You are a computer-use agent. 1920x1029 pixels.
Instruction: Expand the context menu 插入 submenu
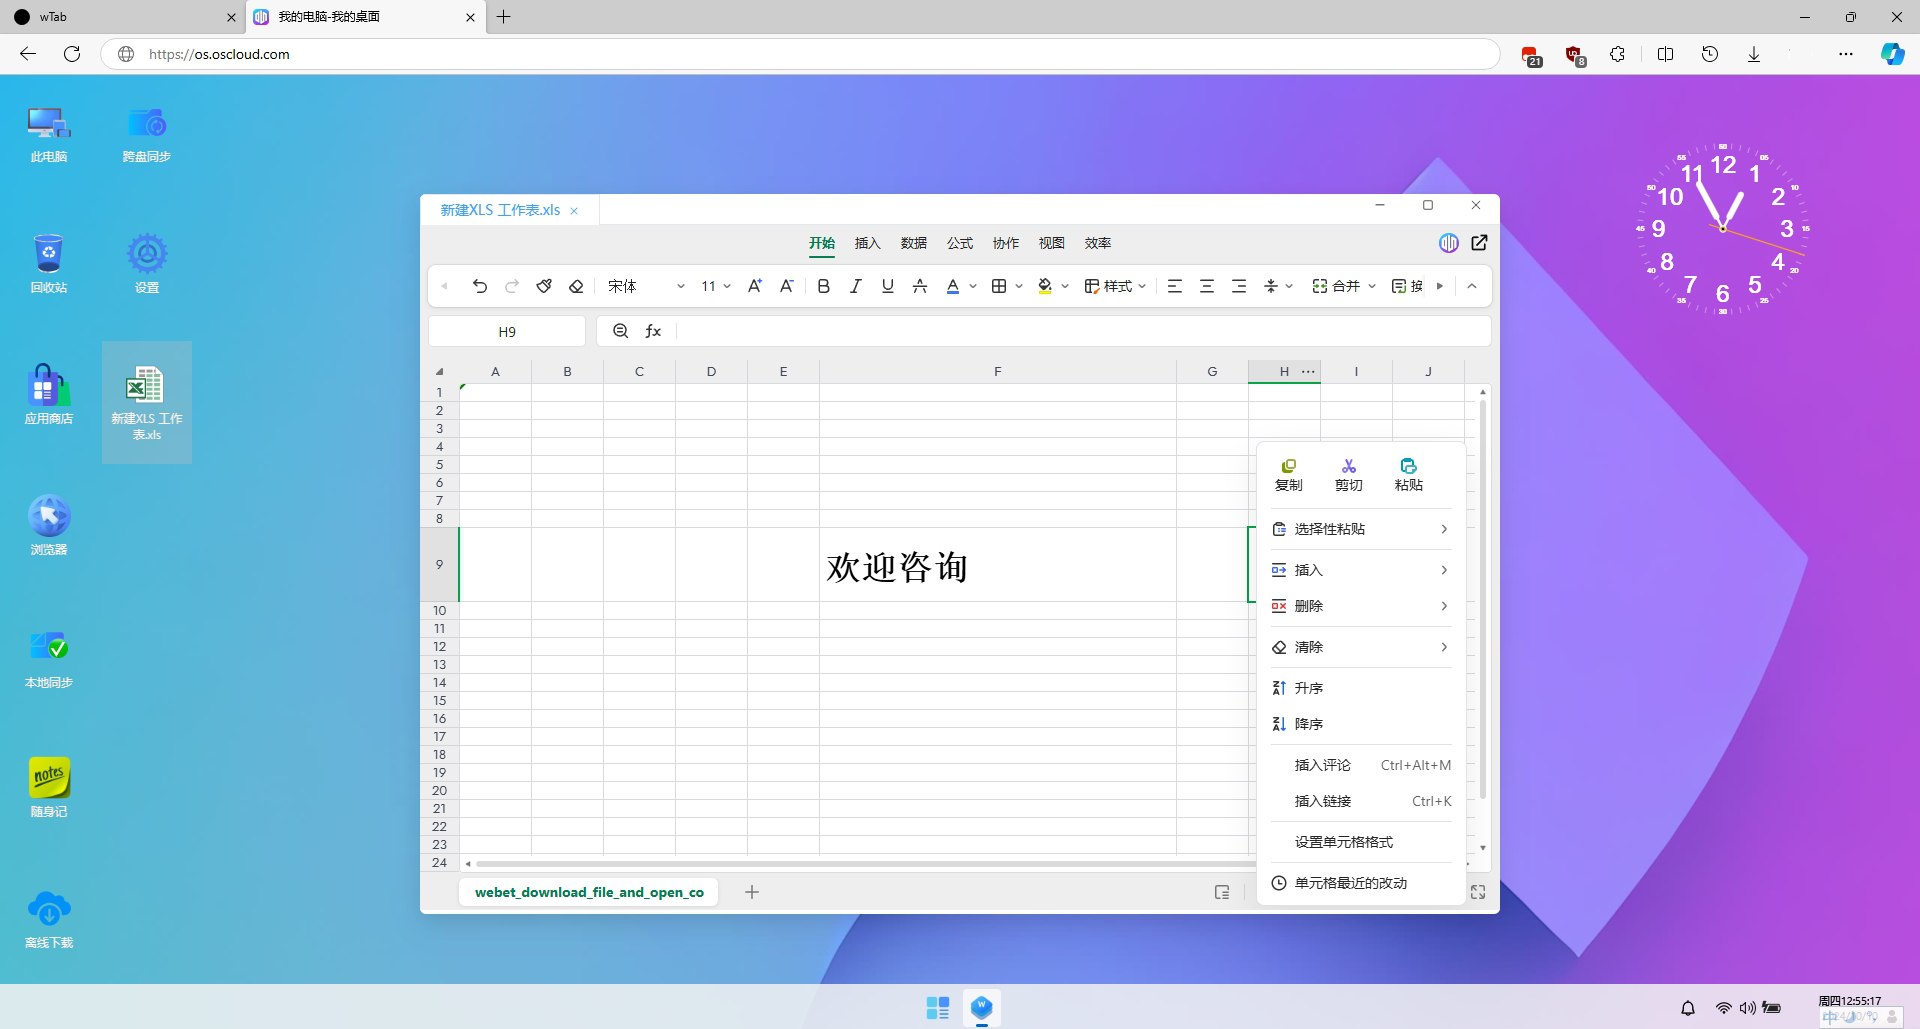pyautogui.click(x=1361, y=570)
